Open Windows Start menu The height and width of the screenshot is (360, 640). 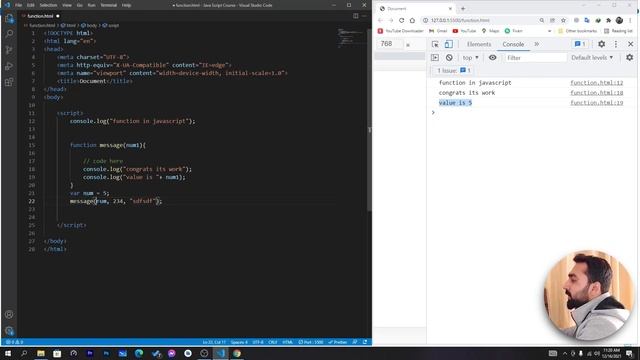8,353
